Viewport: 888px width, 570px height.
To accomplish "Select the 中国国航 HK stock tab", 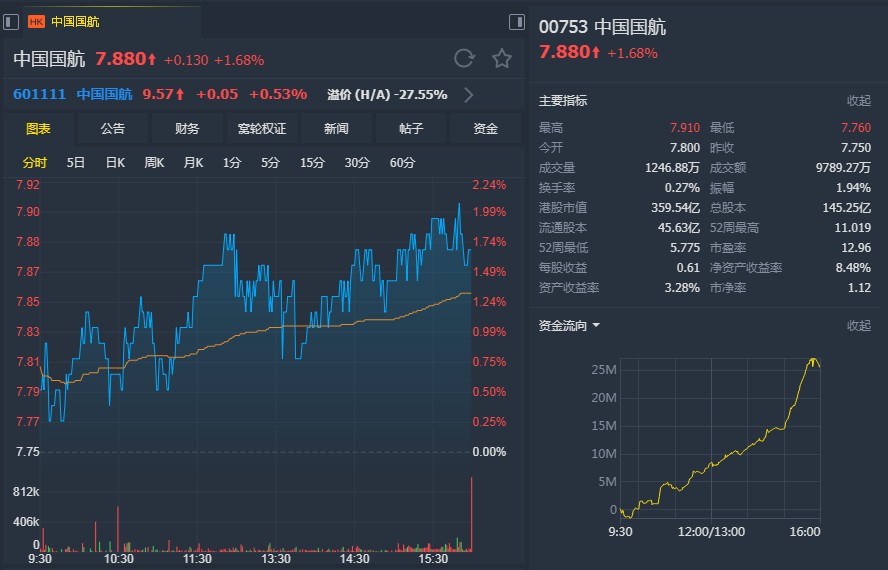I will pos(74,21).
